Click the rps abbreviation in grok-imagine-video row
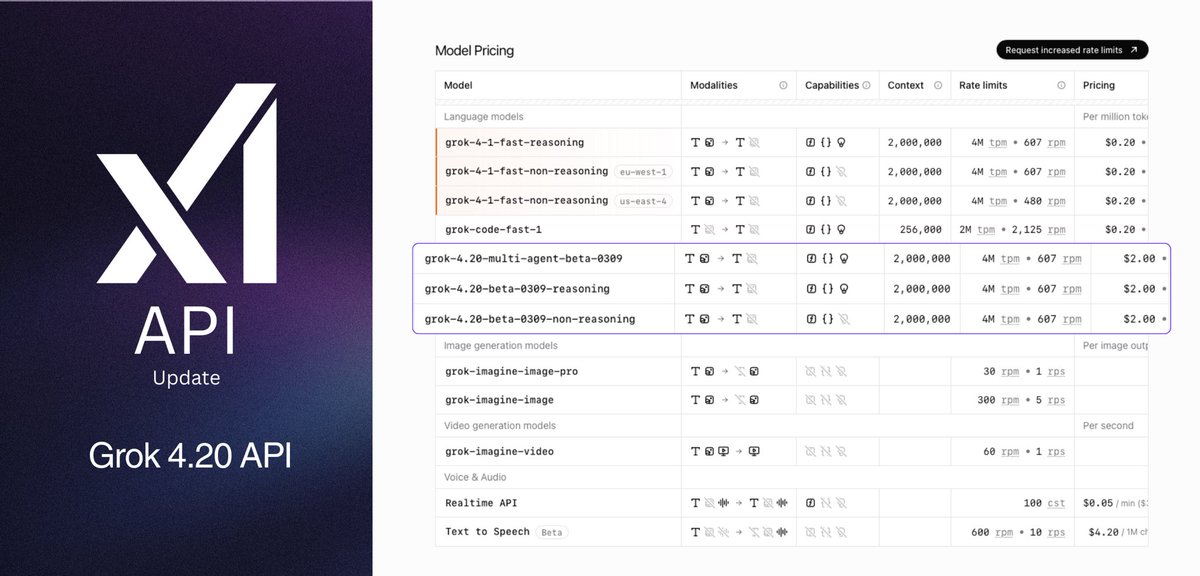Image resolution: width=1200 pixels, height=576 pixels. coord(1056,452)
